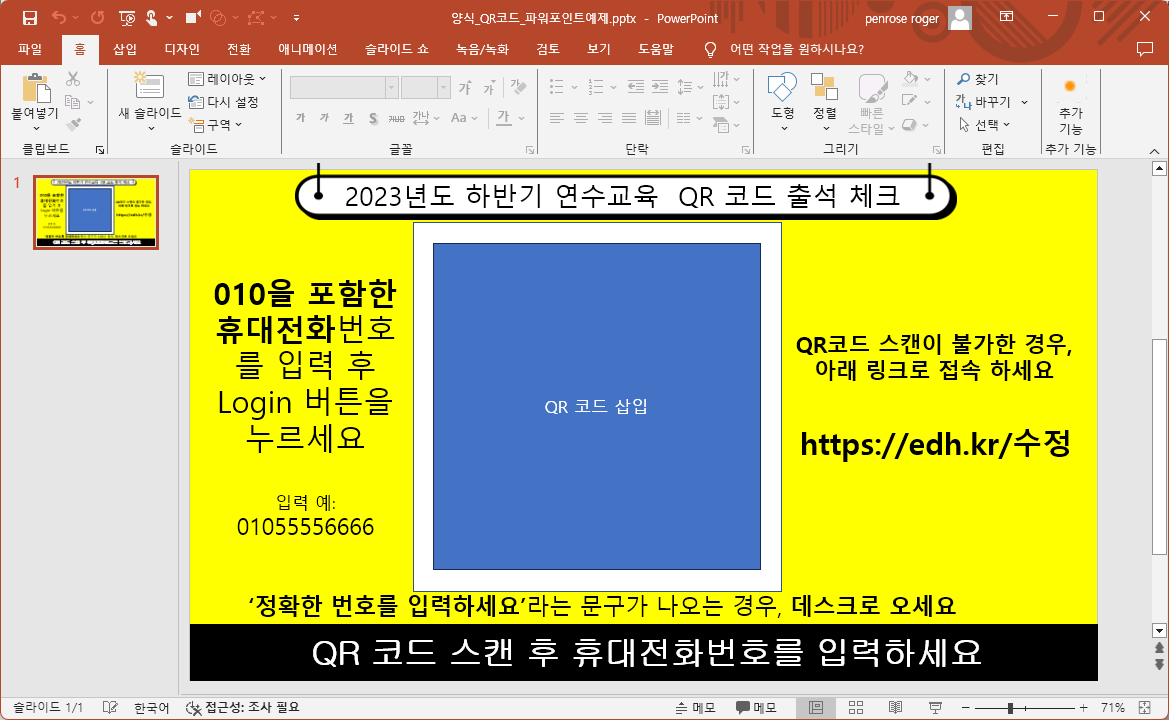Click the Paste (붙여넣기) clipboard icon

pos(35,92)
